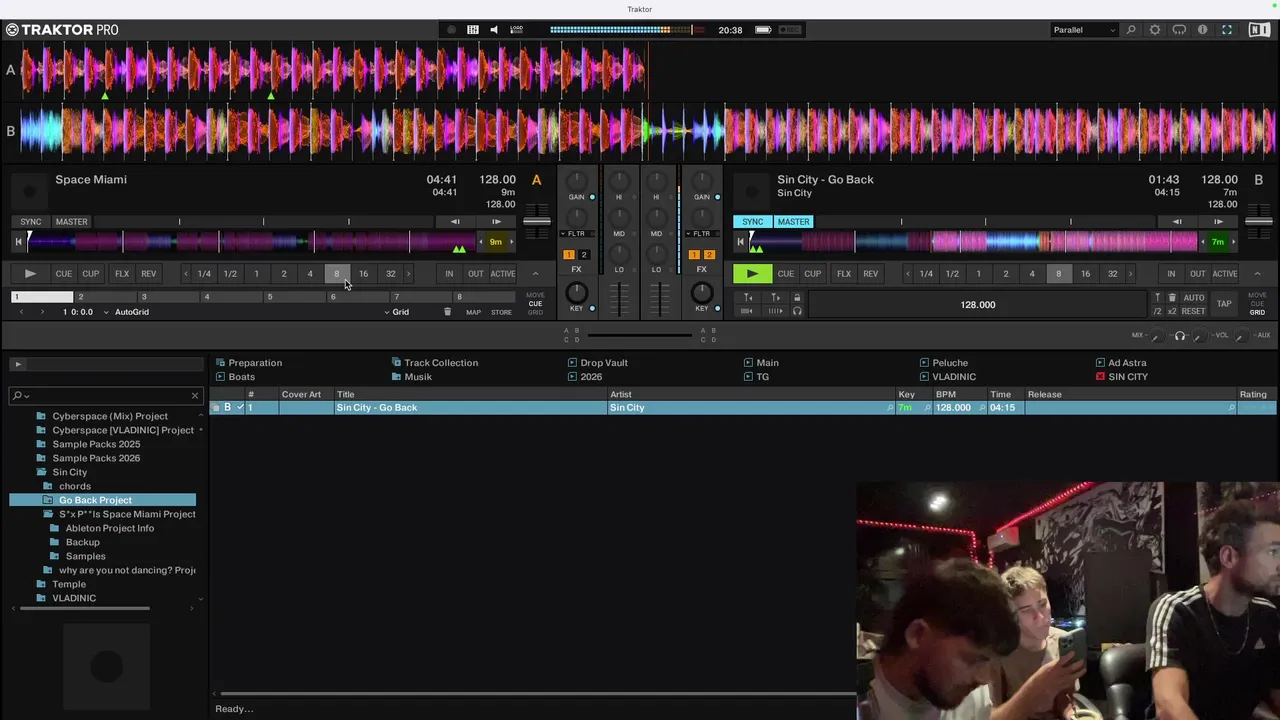This screenshot has height=720, width=1280.
Task: Click the battery indicator in header
Action: coord(763,30)
